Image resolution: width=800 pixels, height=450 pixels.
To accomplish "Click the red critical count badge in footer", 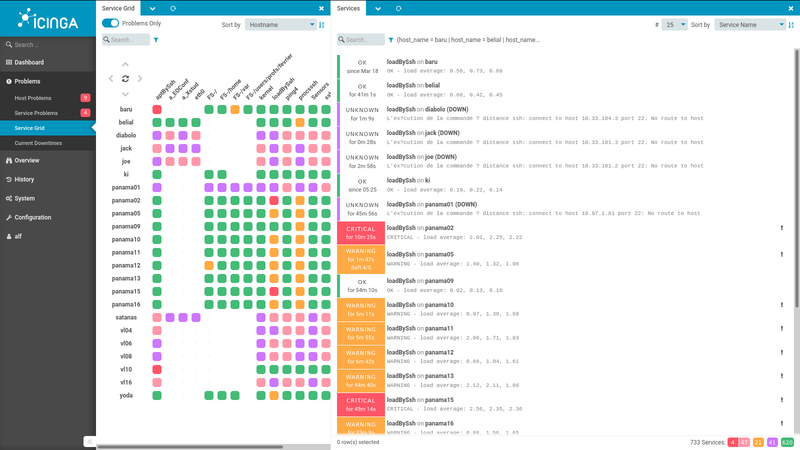I will pos(733,441).
